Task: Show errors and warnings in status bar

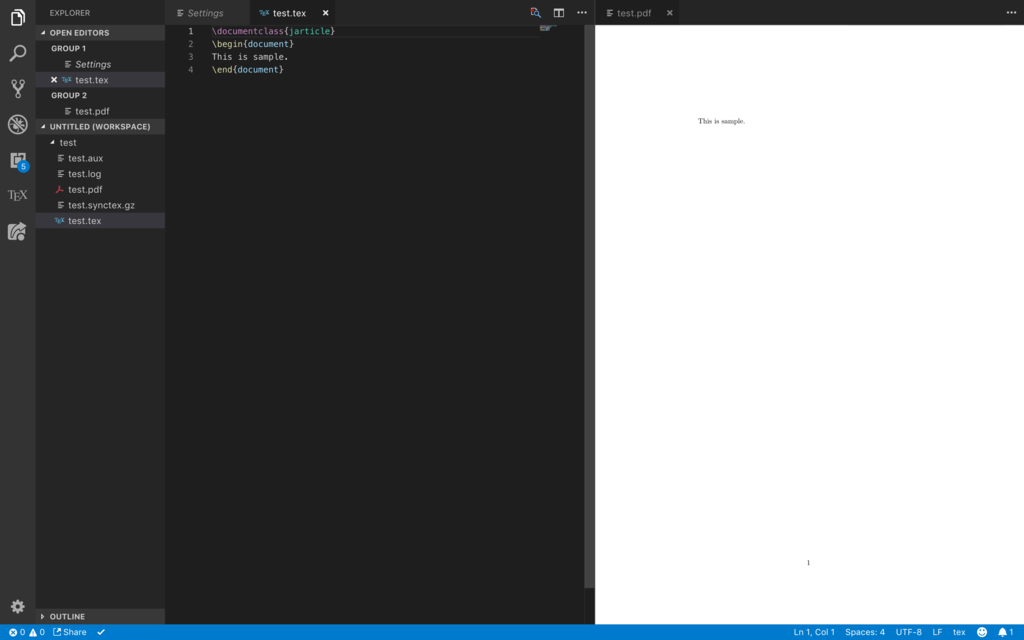Action: (x=26, y=632)
